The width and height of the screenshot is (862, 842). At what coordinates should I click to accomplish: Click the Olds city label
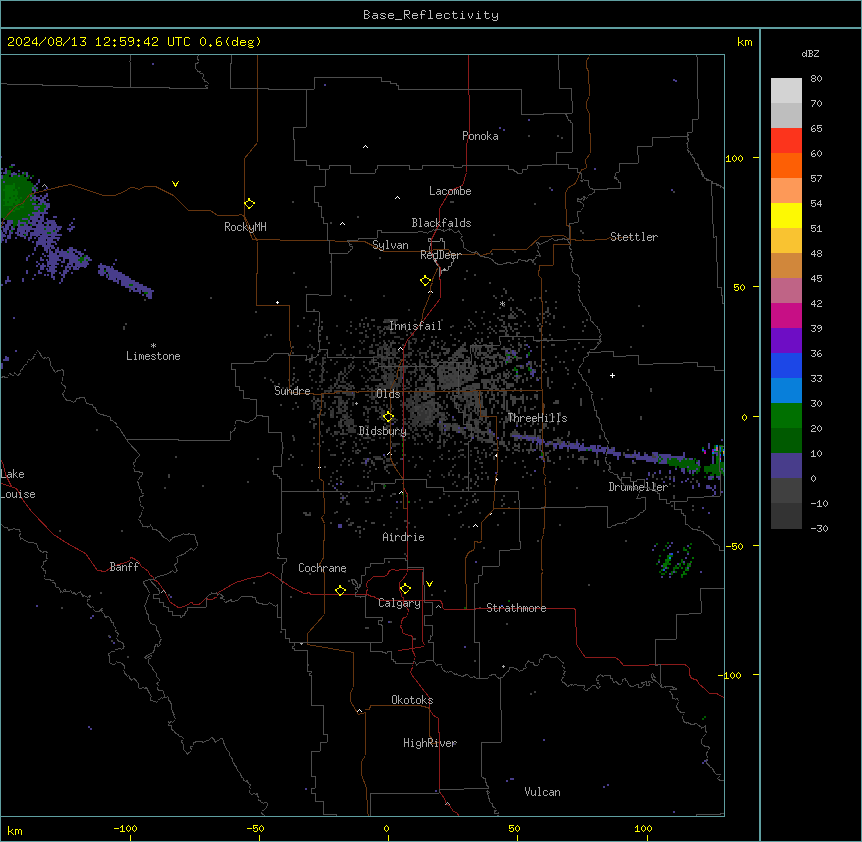pos(388,394)
